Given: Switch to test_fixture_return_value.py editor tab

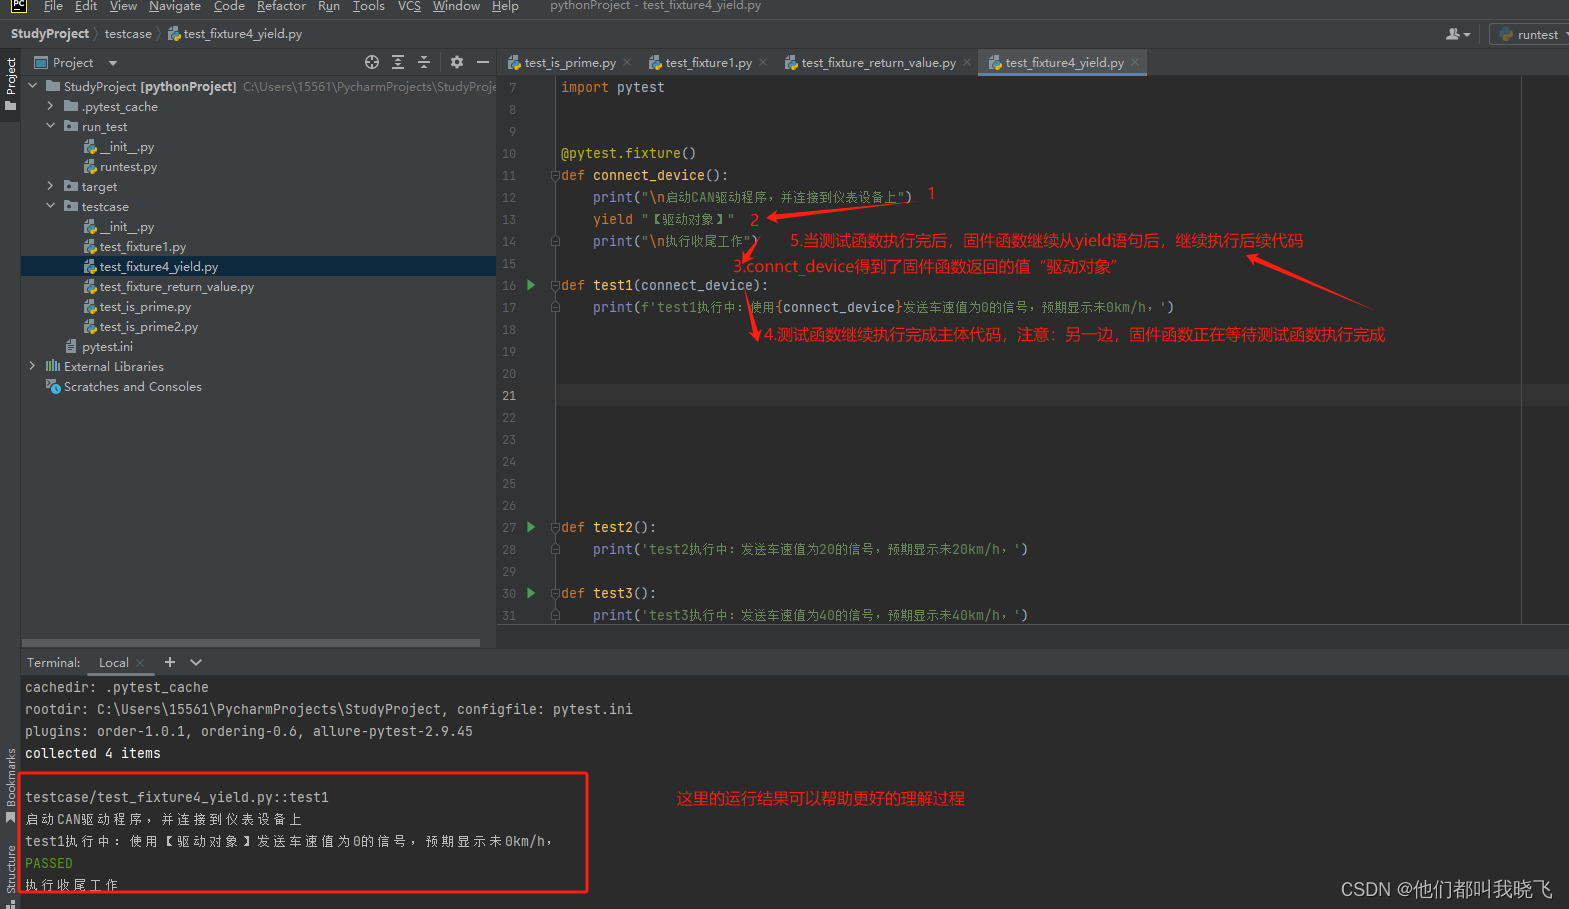Looking at the screenshot, I should [x=878, y=62].
